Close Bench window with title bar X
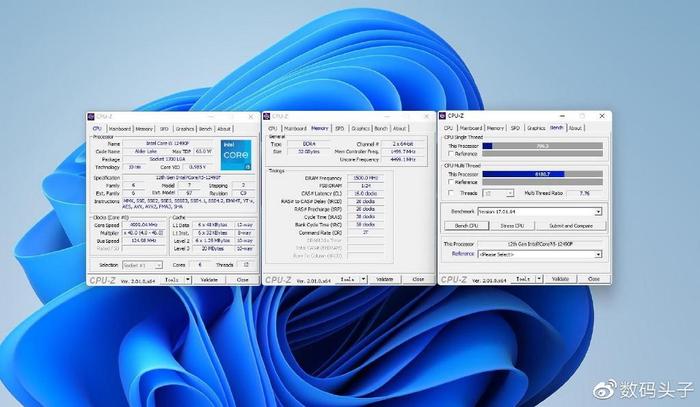 (x=602, y=116)
